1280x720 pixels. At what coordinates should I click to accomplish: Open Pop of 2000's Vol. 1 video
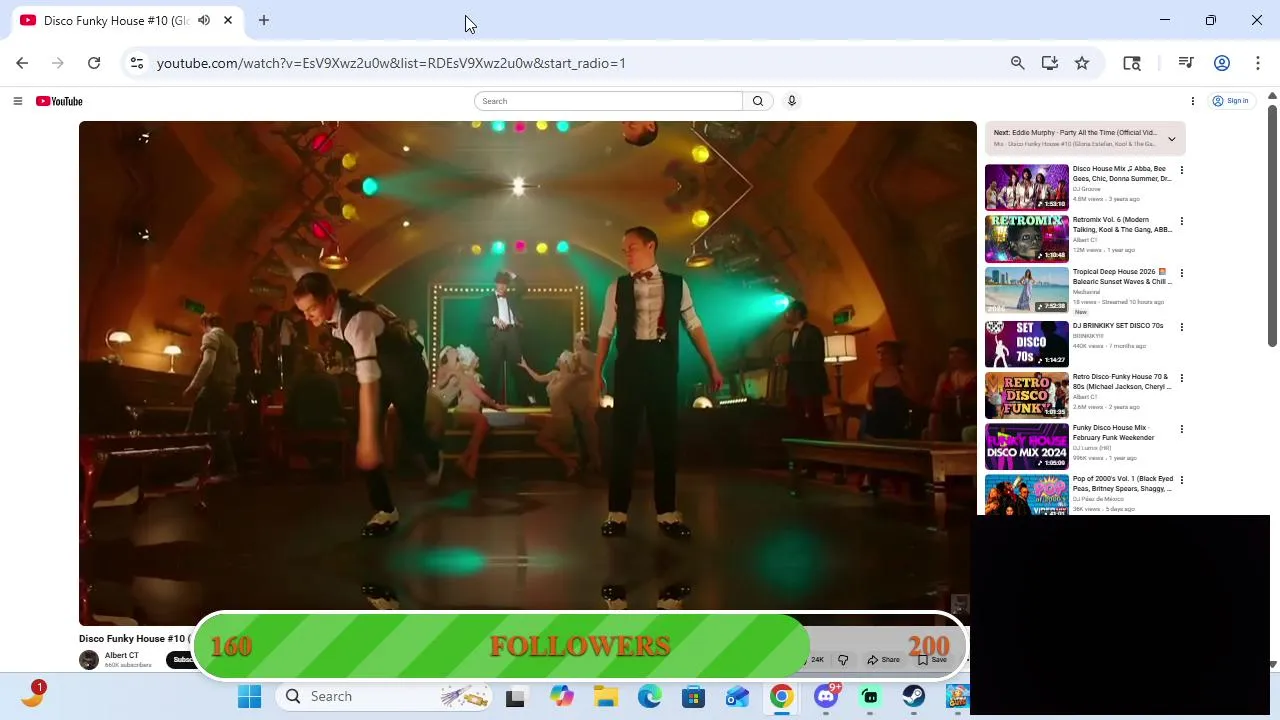coord(1122,484)
